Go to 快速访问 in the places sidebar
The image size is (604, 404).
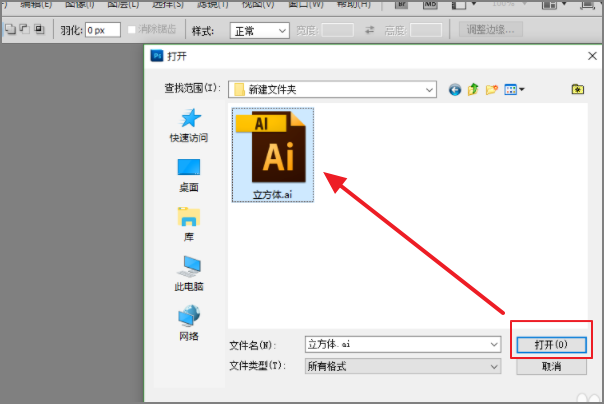coord(189,126)
